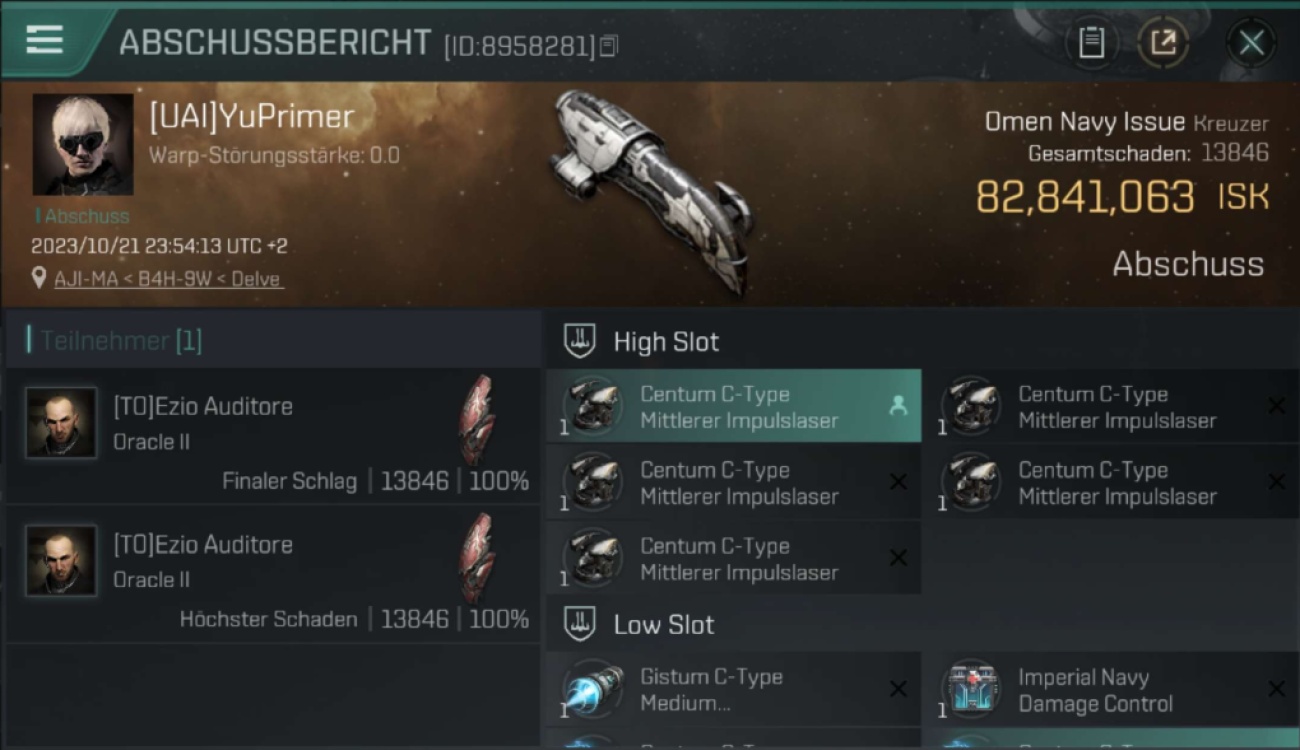Click the Oracle II ship icon in Finaler Schlag row
The image size is (1300, 750).
click(x=477, y=418)
